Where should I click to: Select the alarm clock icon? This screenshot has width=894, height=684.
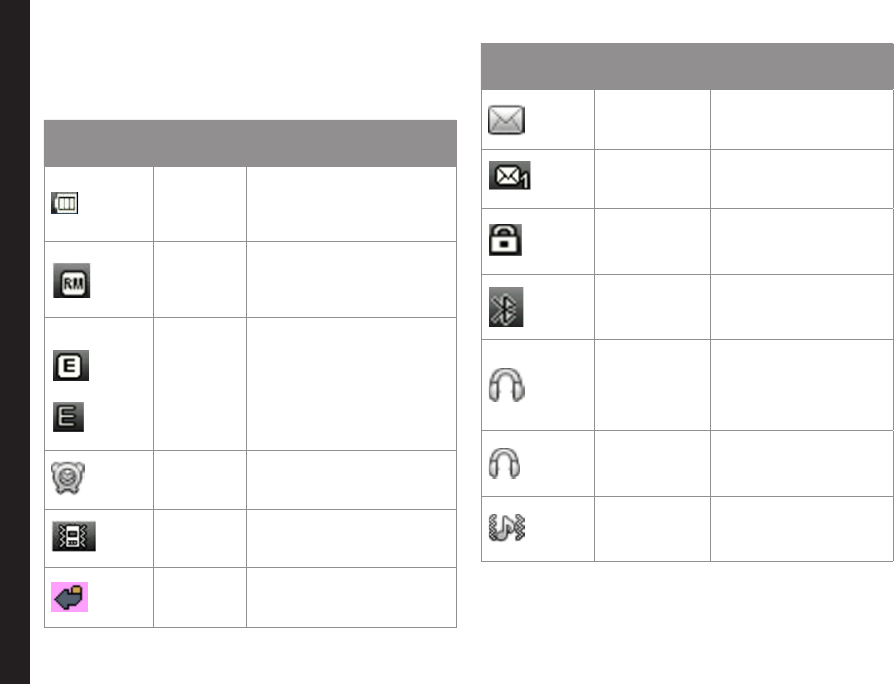[x=68, y=478]
